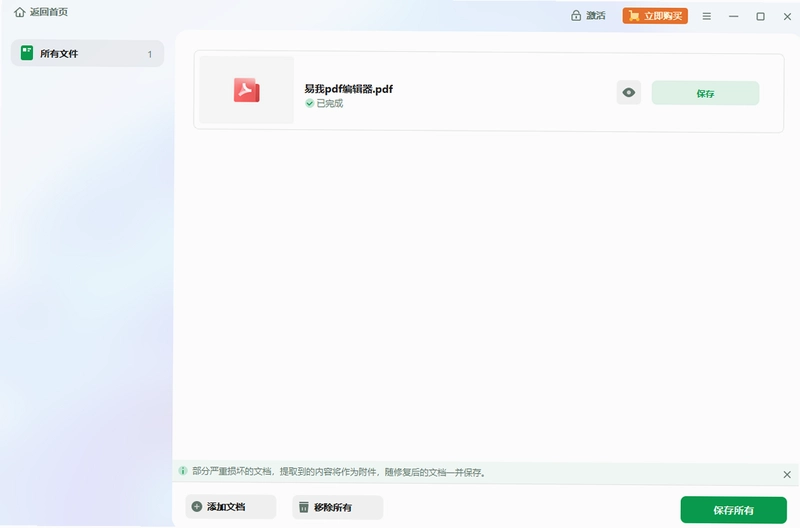Click the info icon in notice bar

tap(183, 470)
